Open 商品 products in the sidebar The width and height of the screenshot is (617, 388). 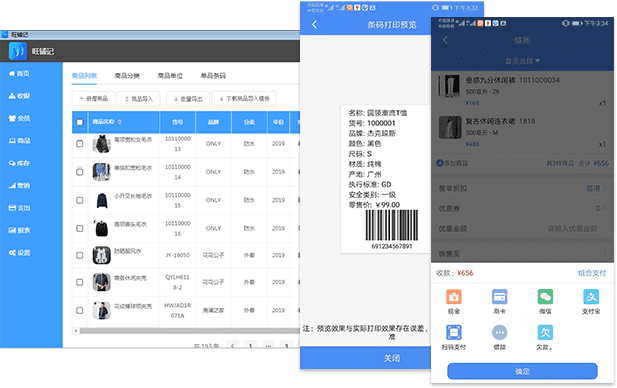(19, 141)
